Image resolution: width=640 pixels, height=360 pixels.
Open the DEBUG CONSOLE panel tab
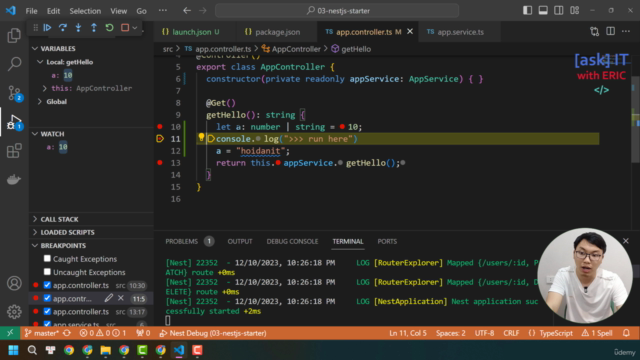click(292, 241)
